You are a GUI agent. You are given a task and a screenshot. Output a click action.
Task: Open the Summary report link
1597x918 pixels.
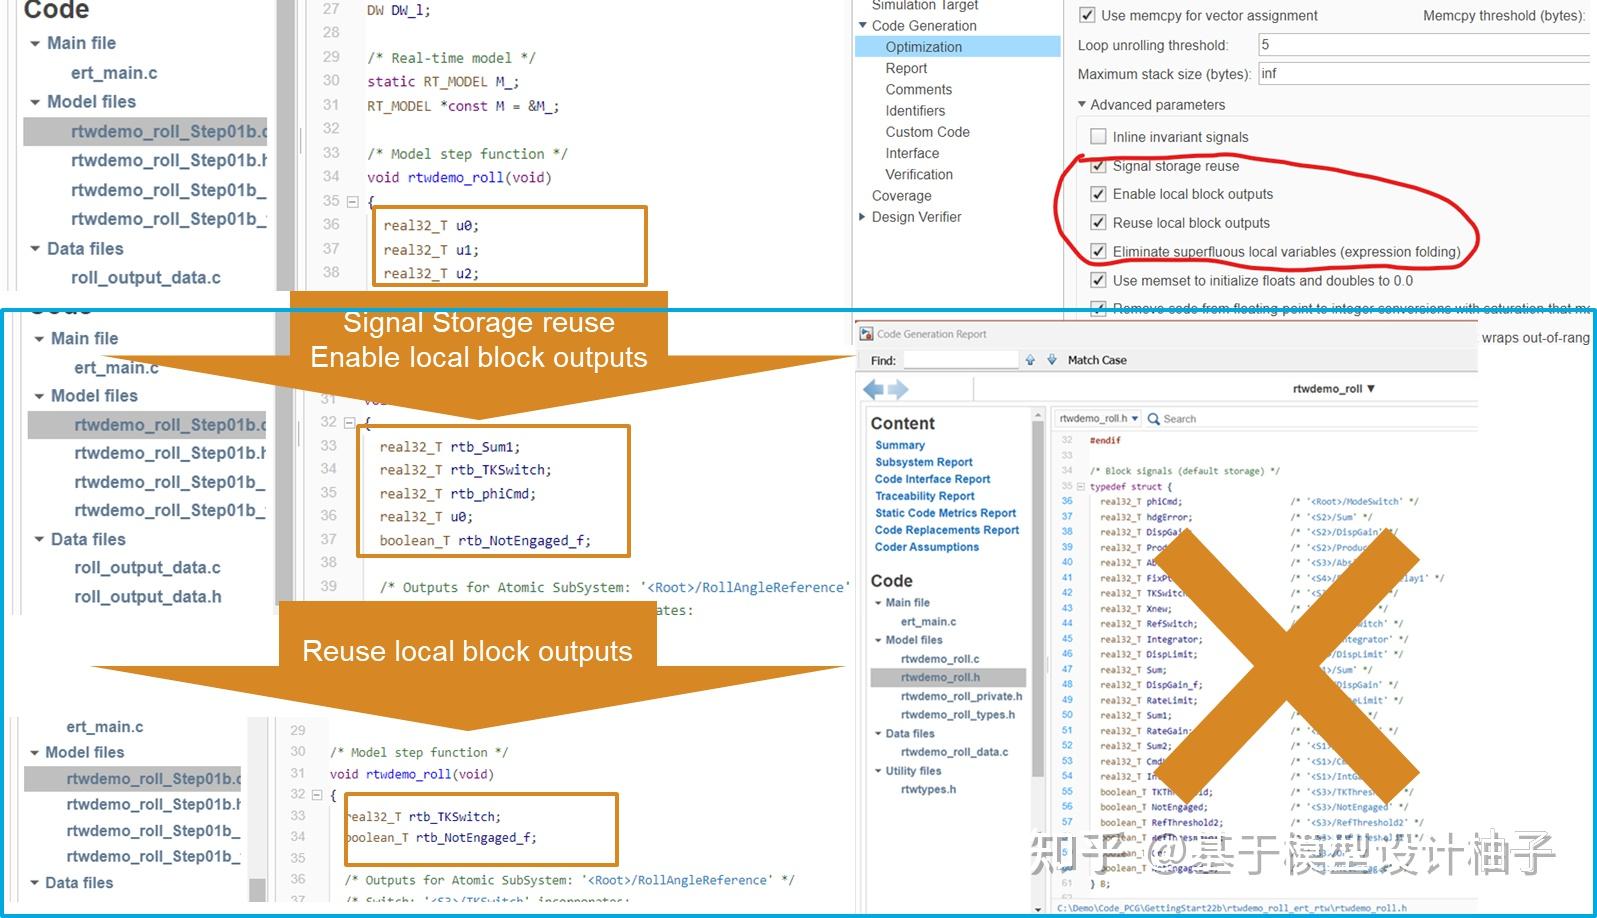[x=900, y=446]
